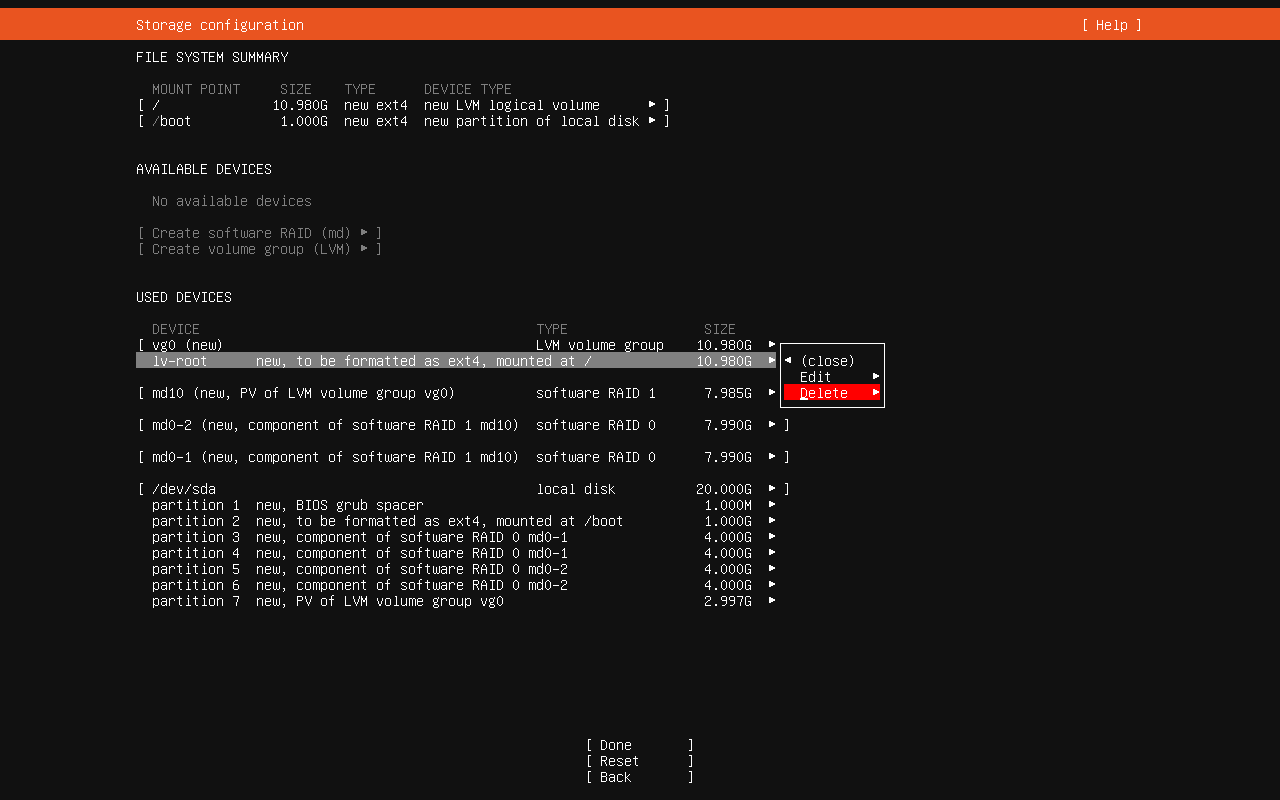Screen dimensions: 1280x800
Task: Open the Help menu in the header
Action: tap(1111, 25)
